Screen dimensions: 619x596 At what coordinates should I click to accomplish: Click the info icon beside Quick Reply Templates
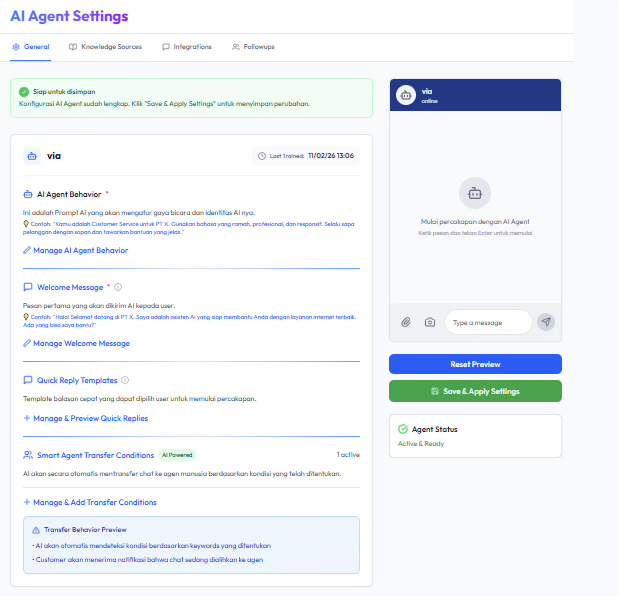pos(125,380)
